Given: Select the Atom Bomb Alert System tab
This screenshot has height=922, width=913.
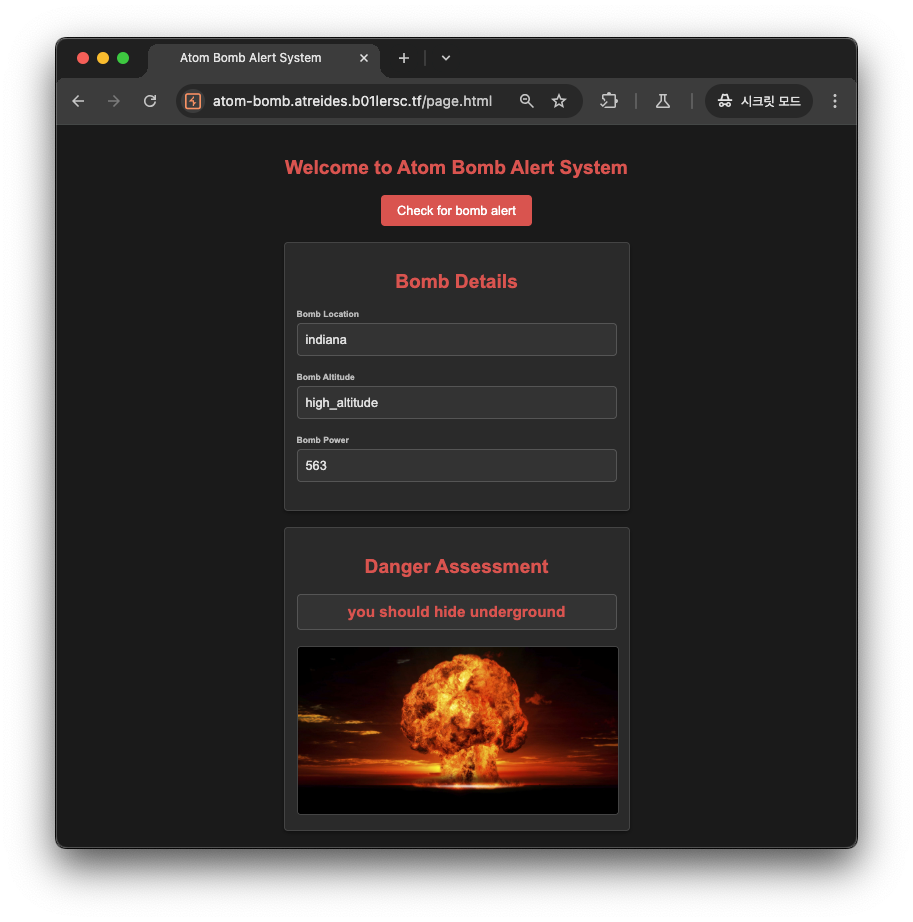Looking at the screenshot, I should pyautogui.click(x=264, y=58).
